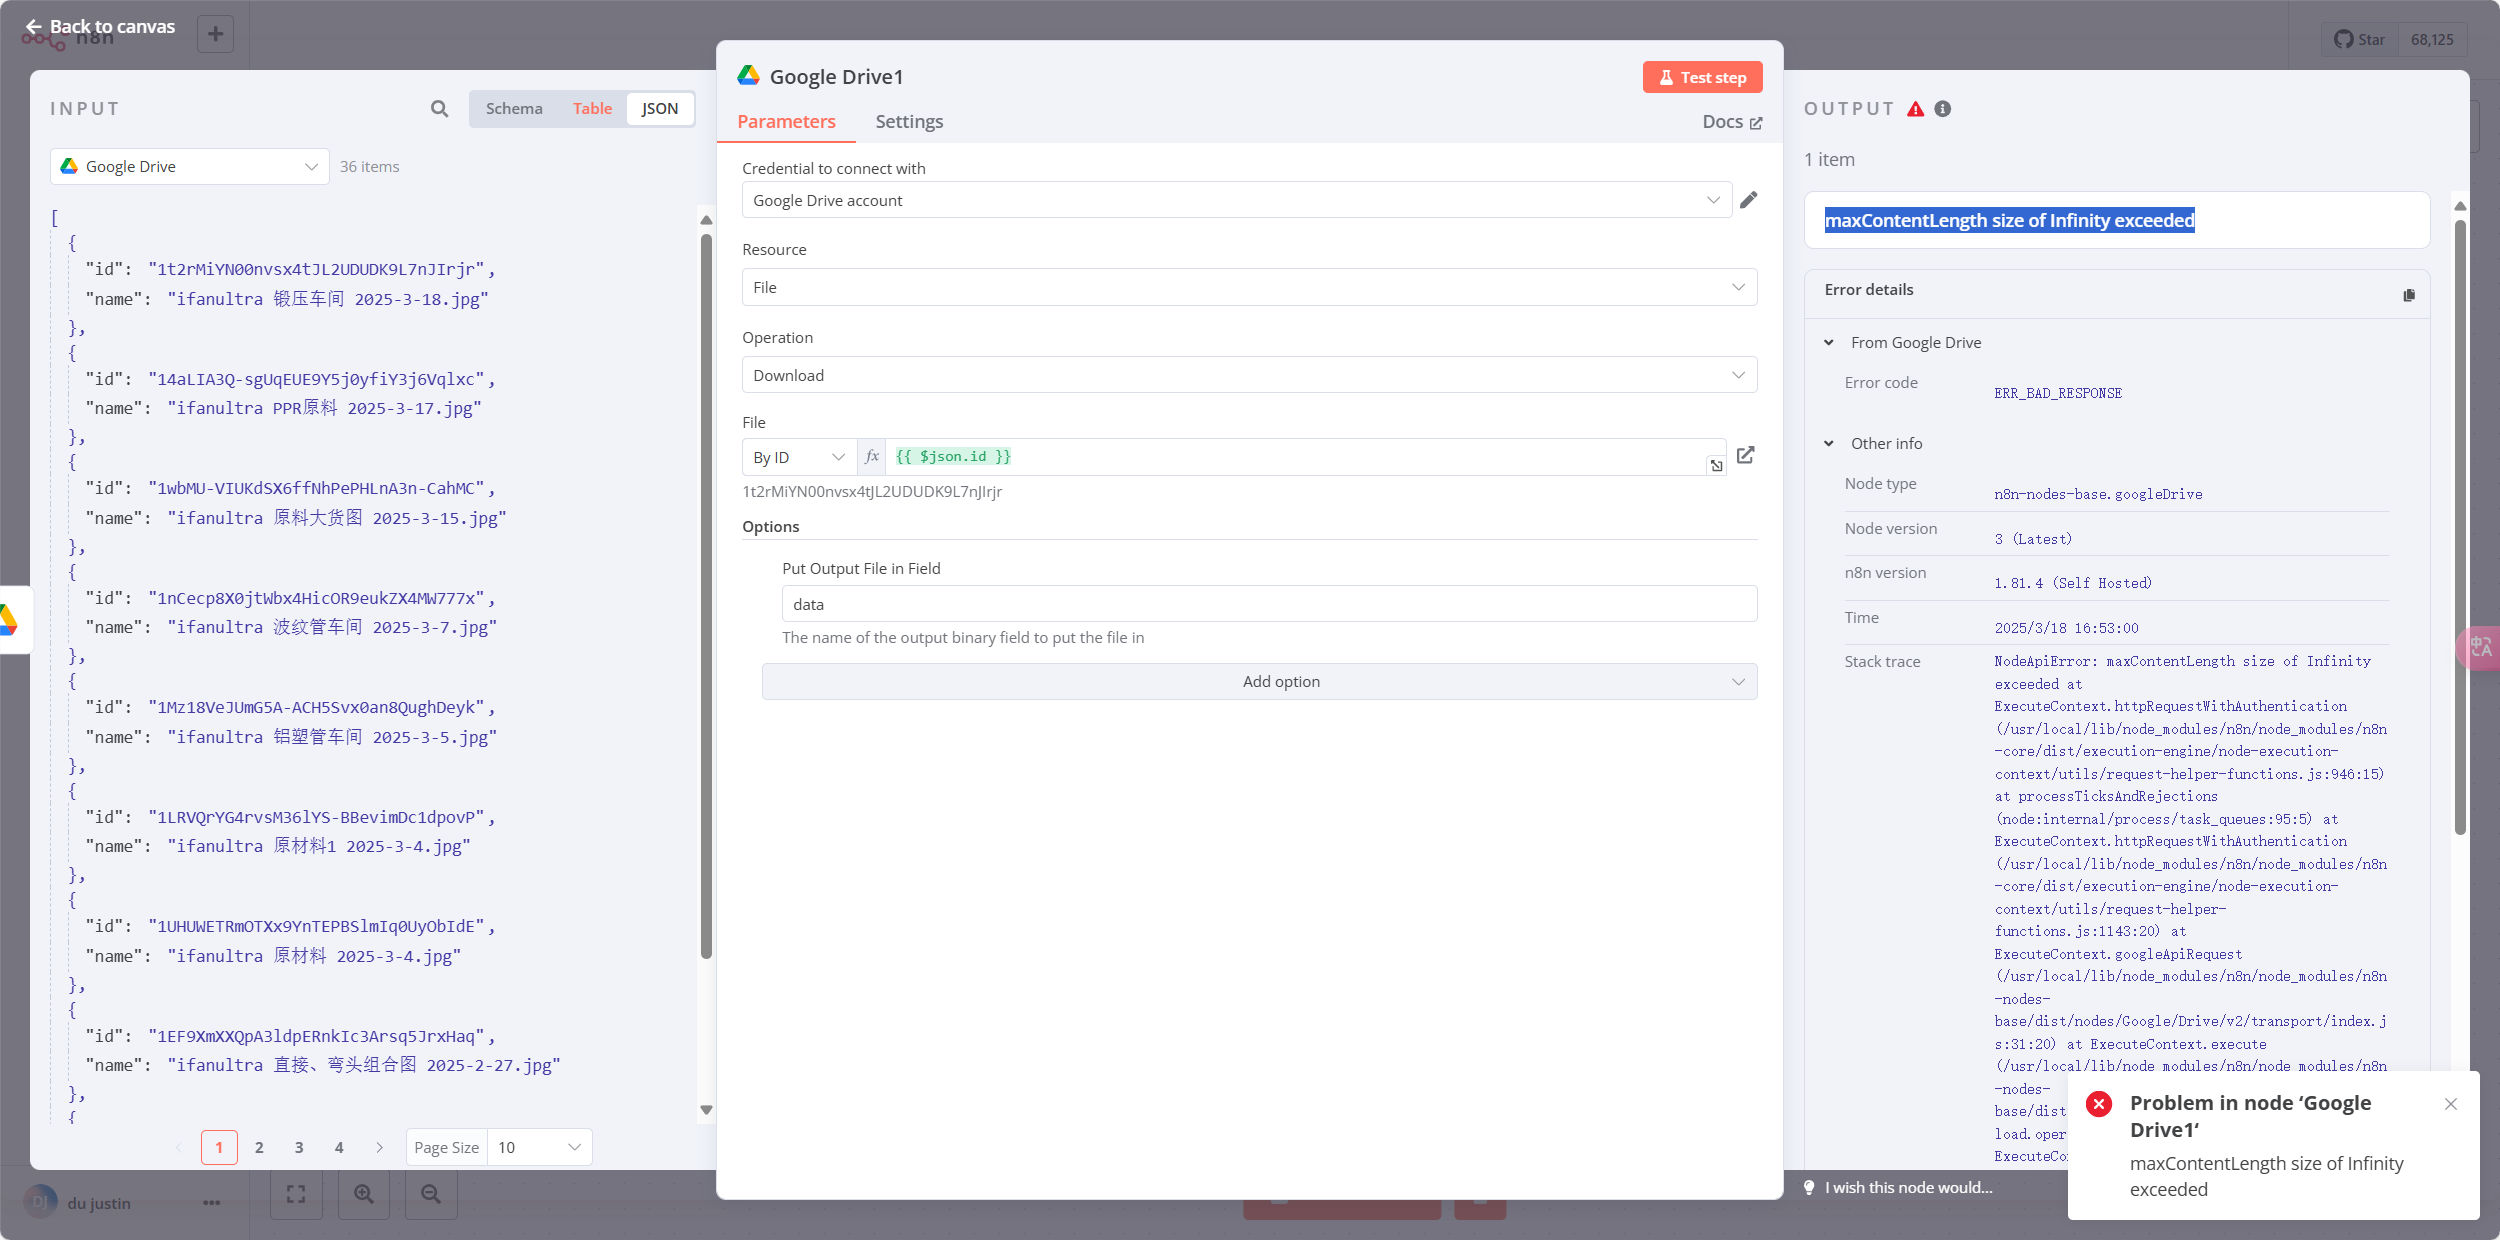Click the output info icon
Screen dimensions: 2500x1240
point(1942,109)
